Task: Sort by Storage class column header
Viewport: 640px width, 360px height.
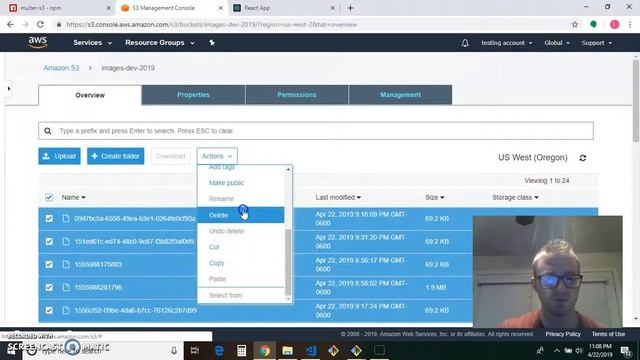Action: pyautogui.click(x=515, y=197)
